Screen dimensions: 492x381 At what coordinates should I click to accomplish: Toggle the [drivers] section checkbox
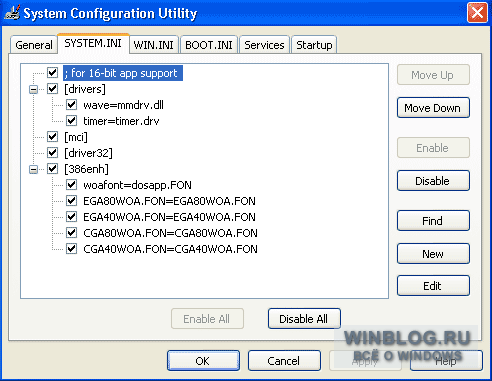pyautogui.click(x=52, y=89)
